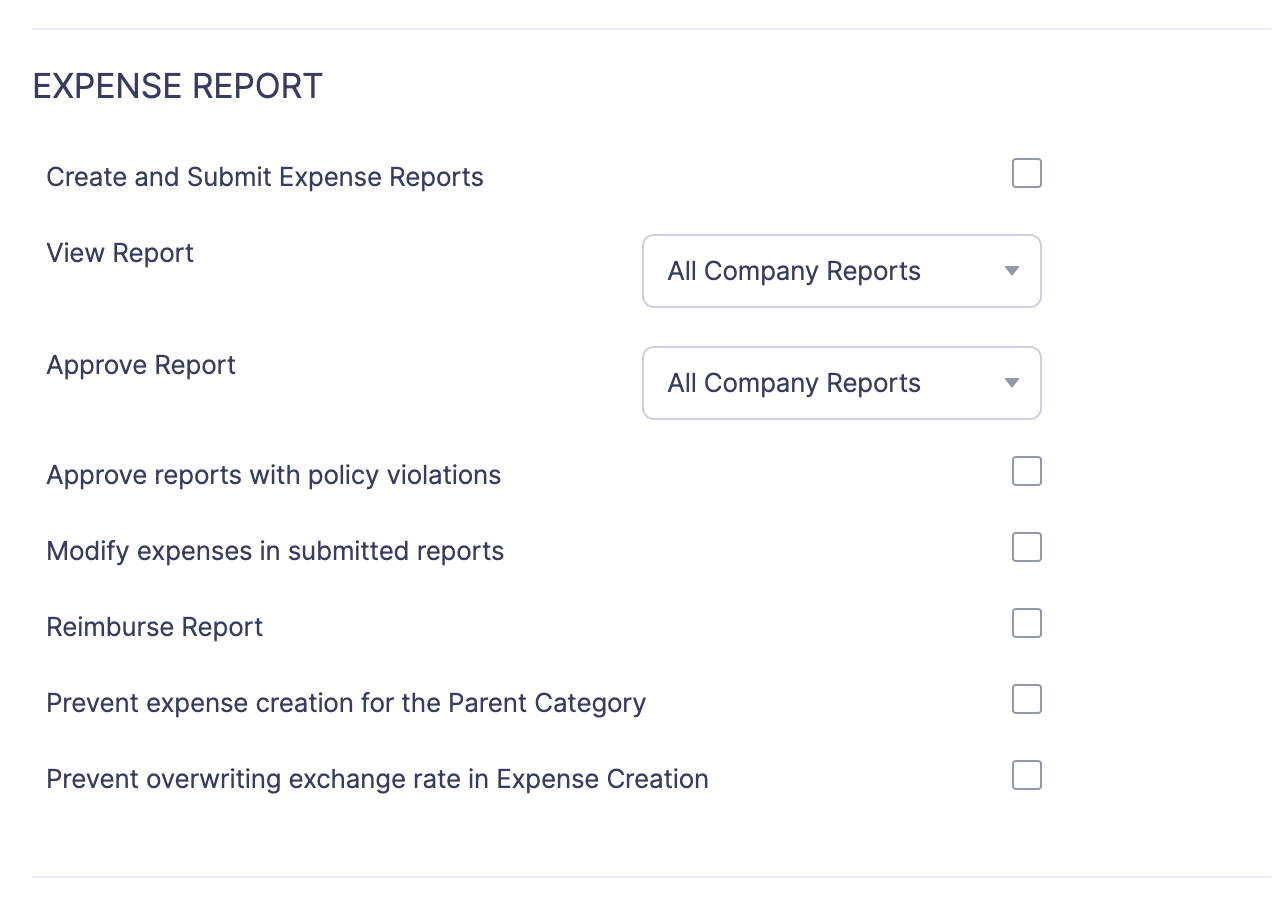Click 'Prevent expense creation for the Parent Category' text
Screen dimensions: 1286x904
[346, 703]
